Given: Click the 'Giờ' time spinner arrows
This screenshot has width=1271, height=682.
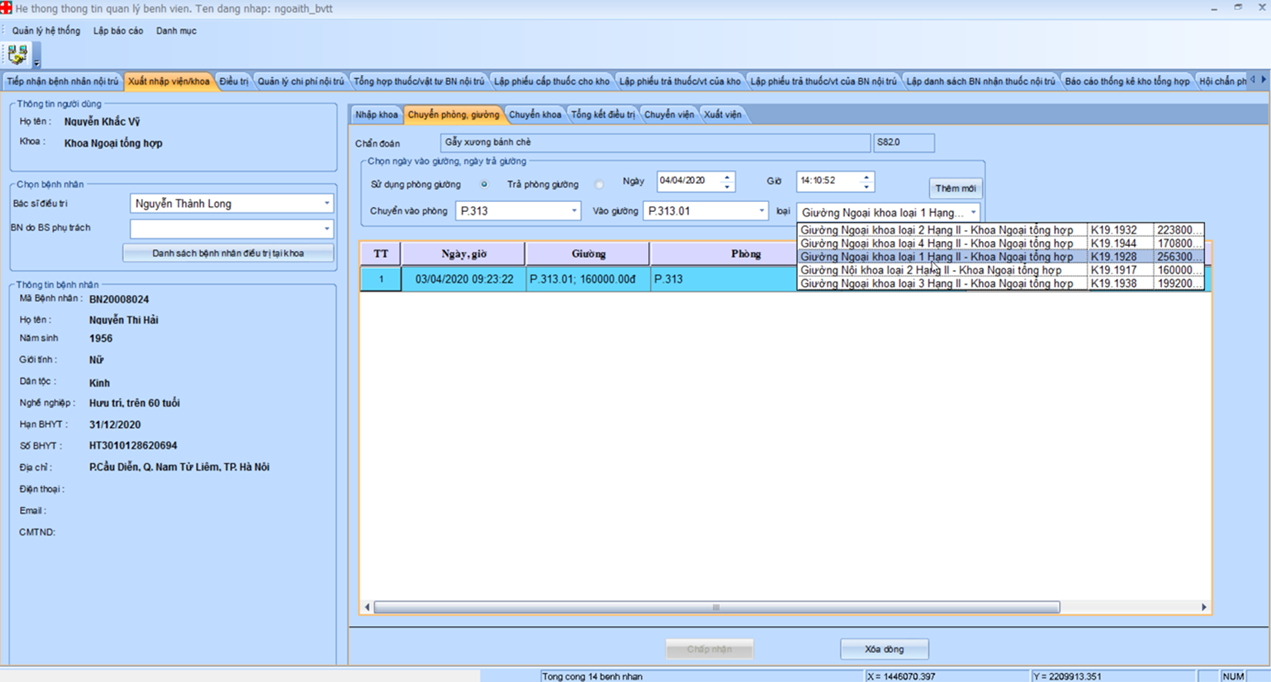Looking at the screenshot, I should coord(867,181).
